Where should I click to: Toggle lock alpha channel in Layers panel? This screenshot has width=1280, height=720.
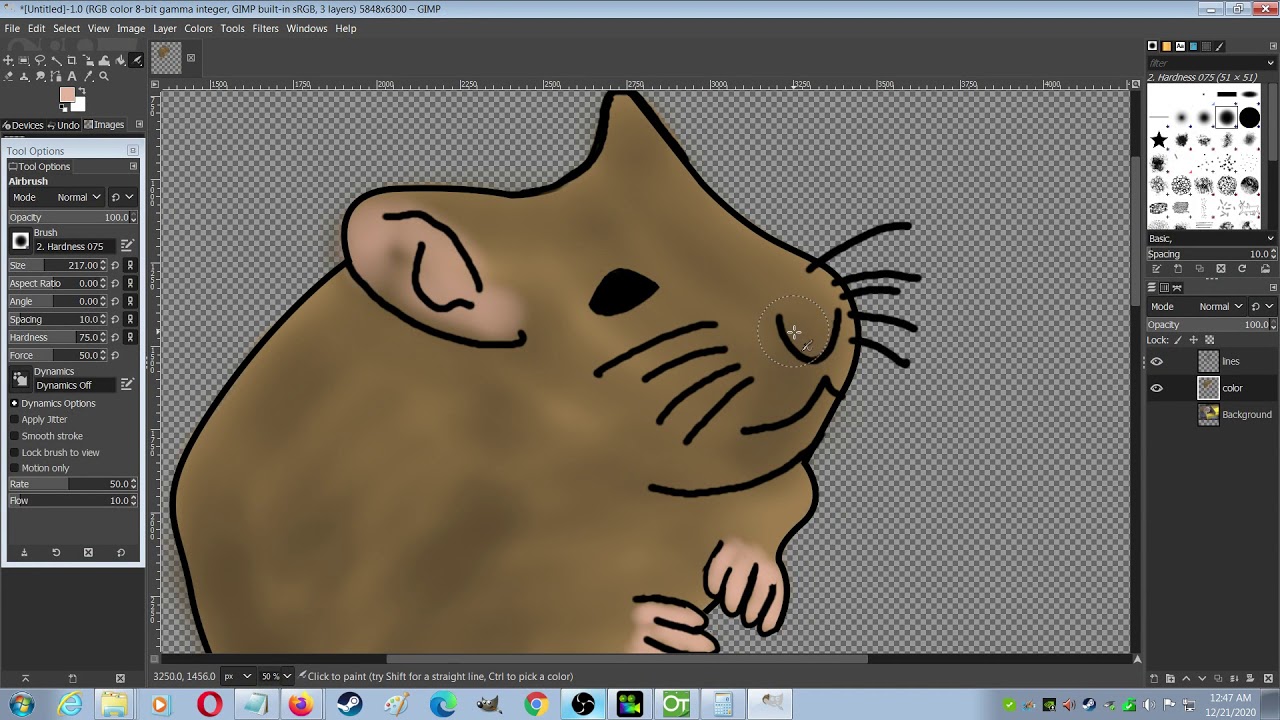[1208, 340]
